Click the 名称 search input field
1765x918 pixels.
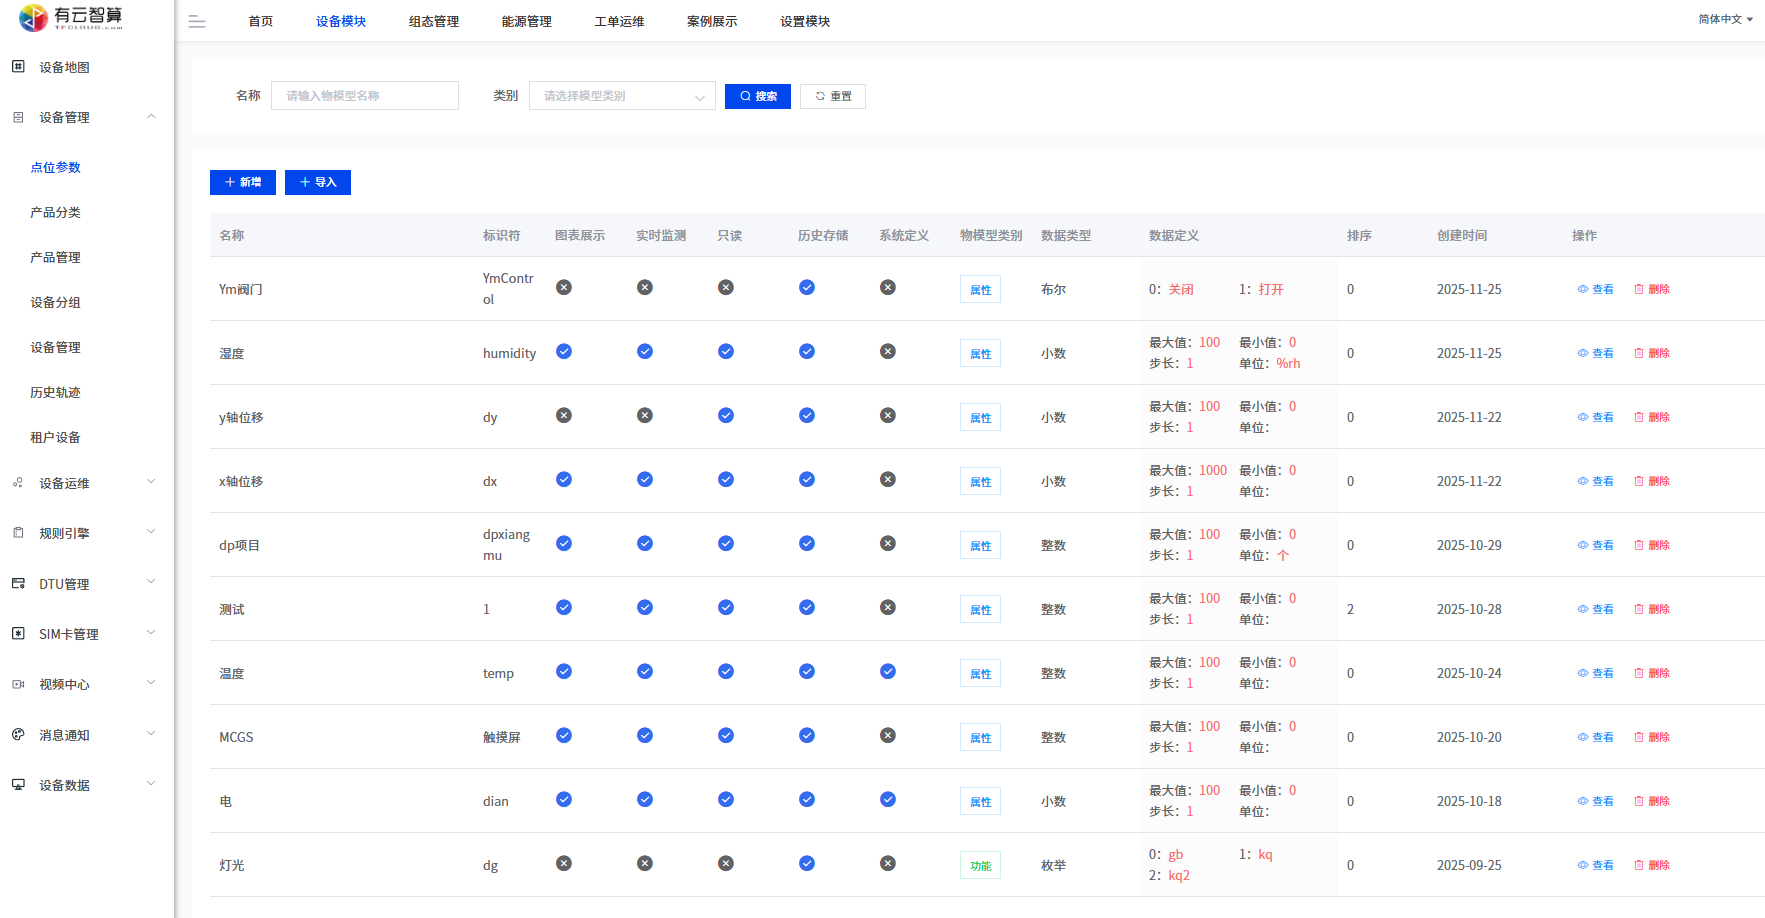[365, 96]
